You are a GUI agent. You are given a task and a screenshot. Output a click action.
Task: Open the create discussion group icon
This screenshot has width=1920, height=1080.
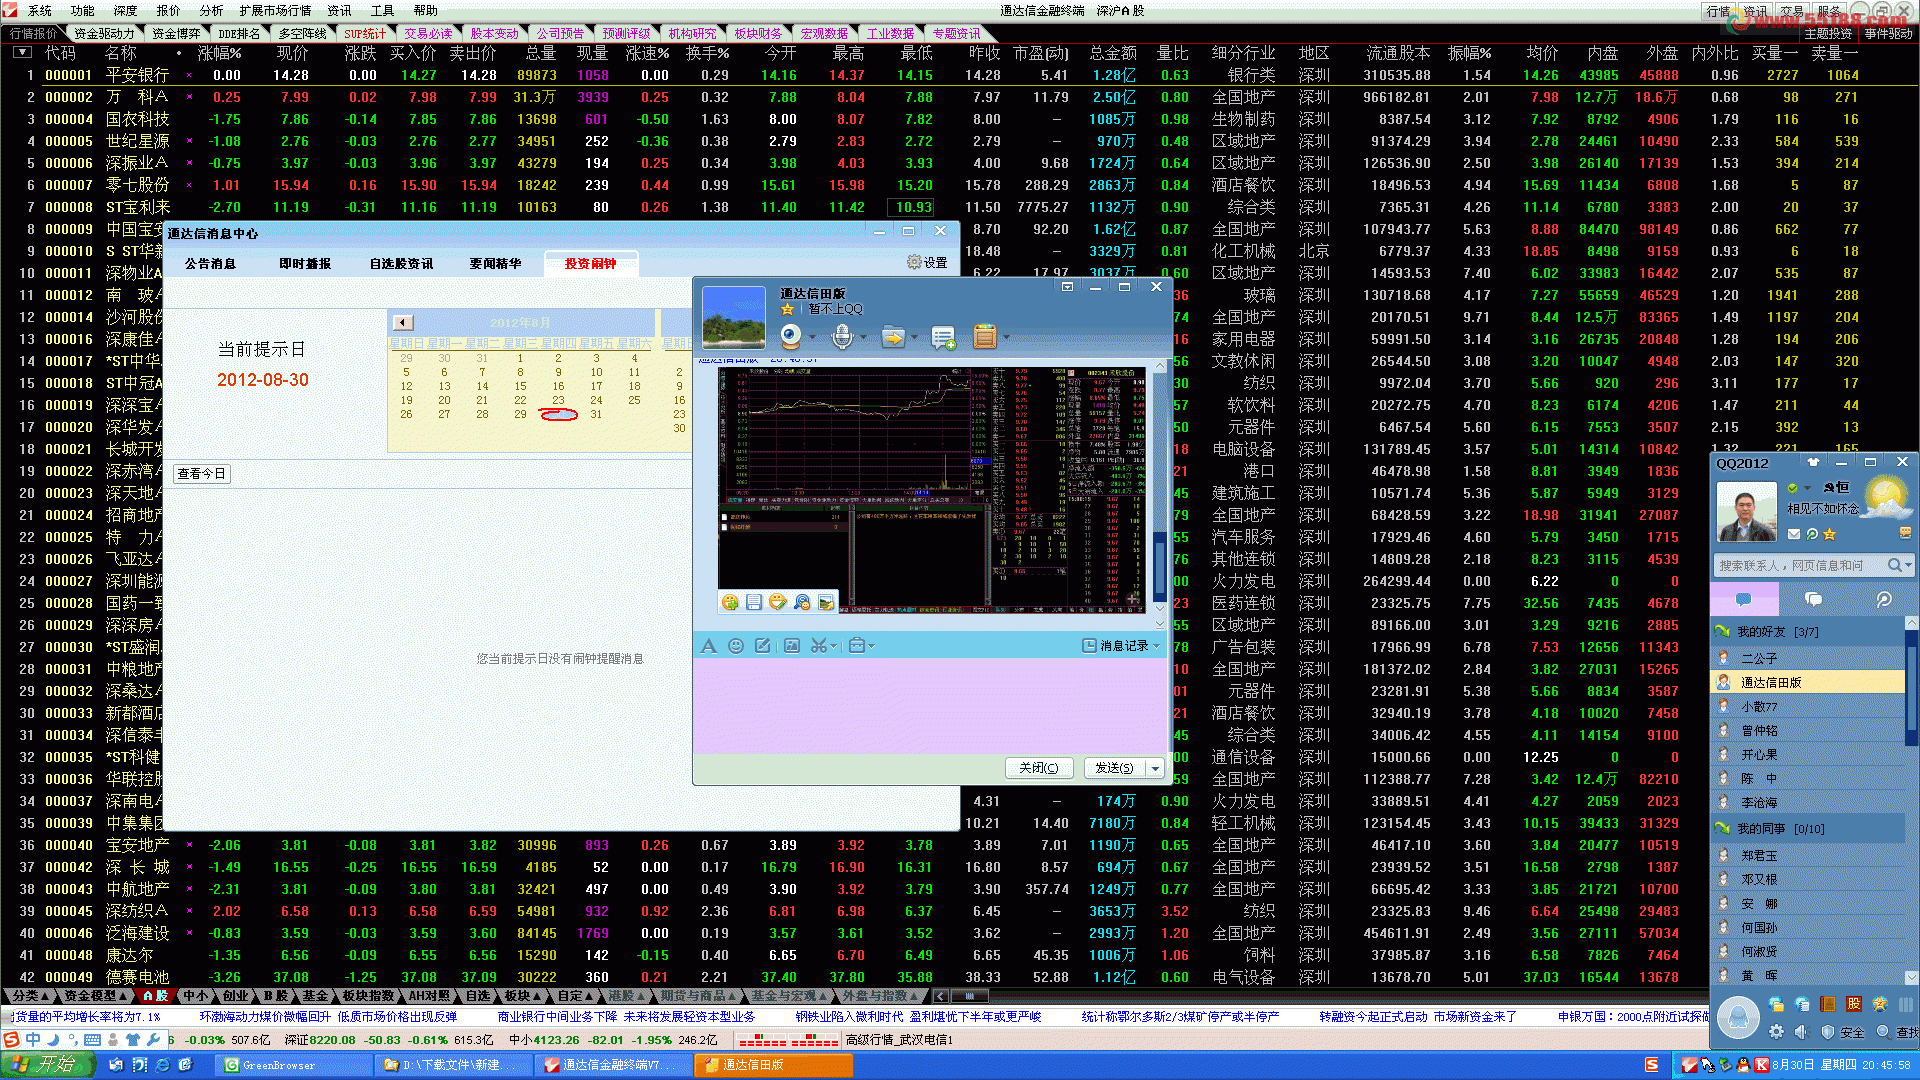pos(943,338)
